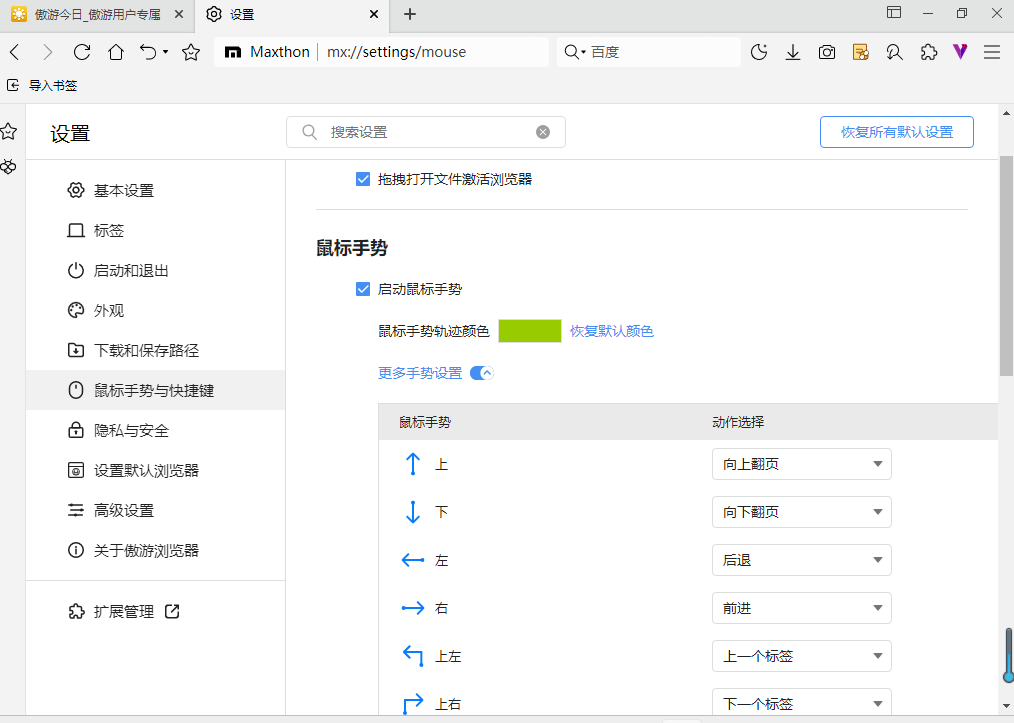This screenshot has height=723, width=1014.
Task: Open the sidebar clover panel icon
Action: click(8, 167)
